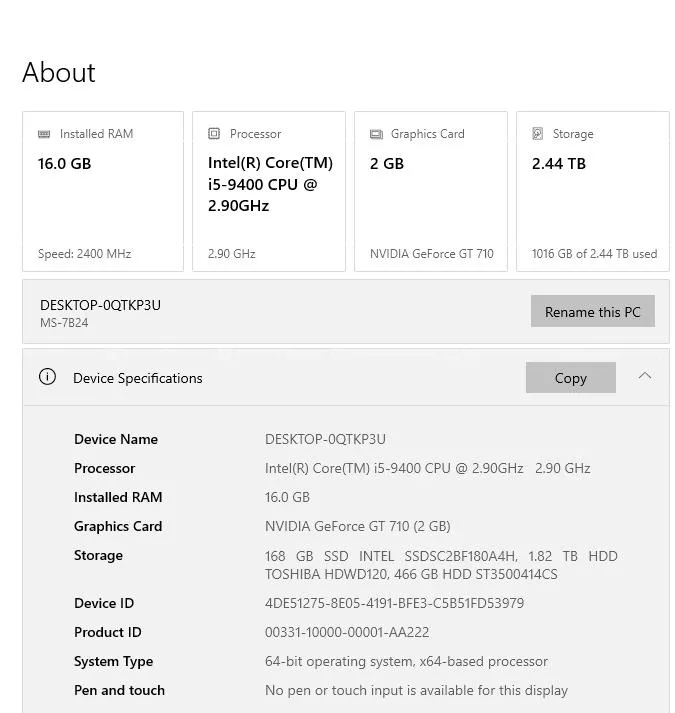This screenshot has height=713, width=675.
Task: Click the MS-7B24 model text
Action: [x=64, y=323]
